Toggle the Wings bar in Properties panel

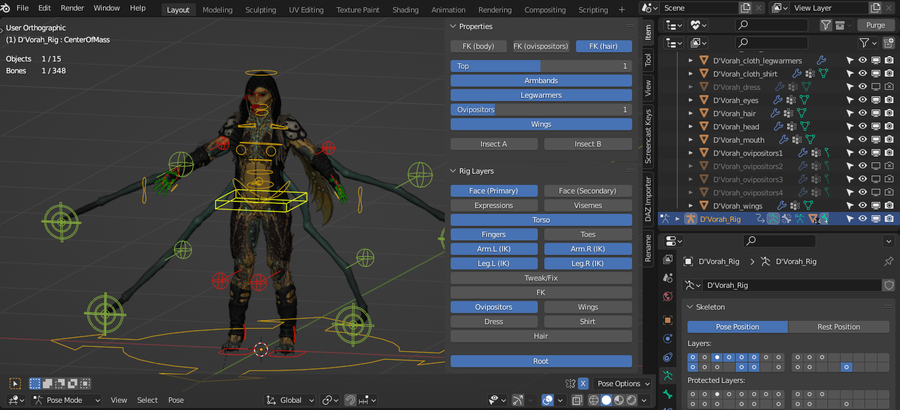(541, 124)
